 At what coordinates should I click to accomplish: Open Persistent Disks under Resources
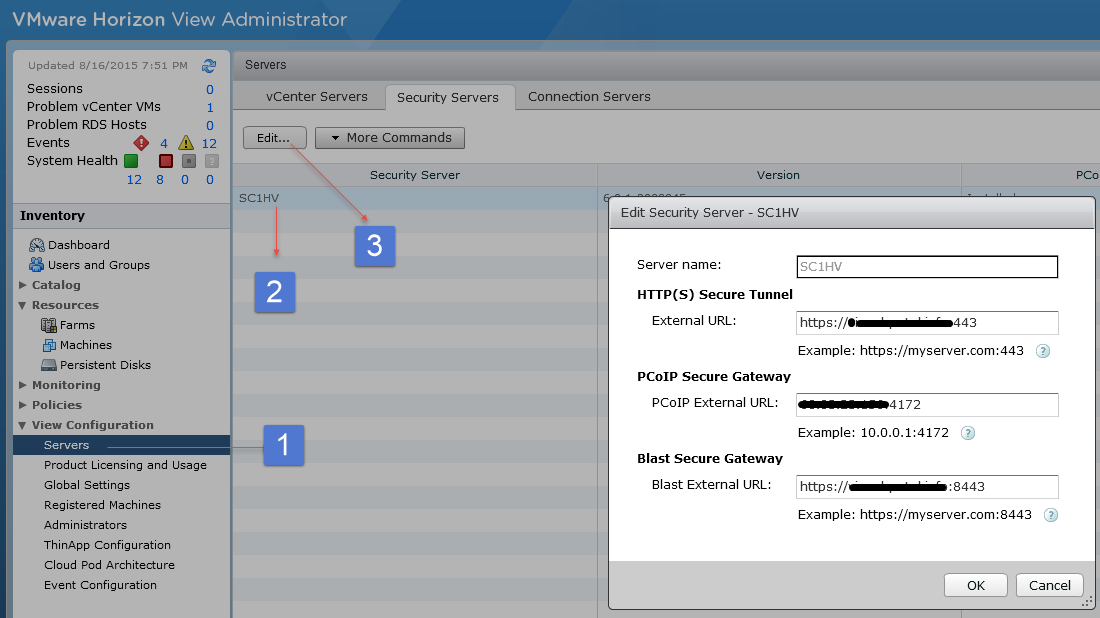[105, 365]
